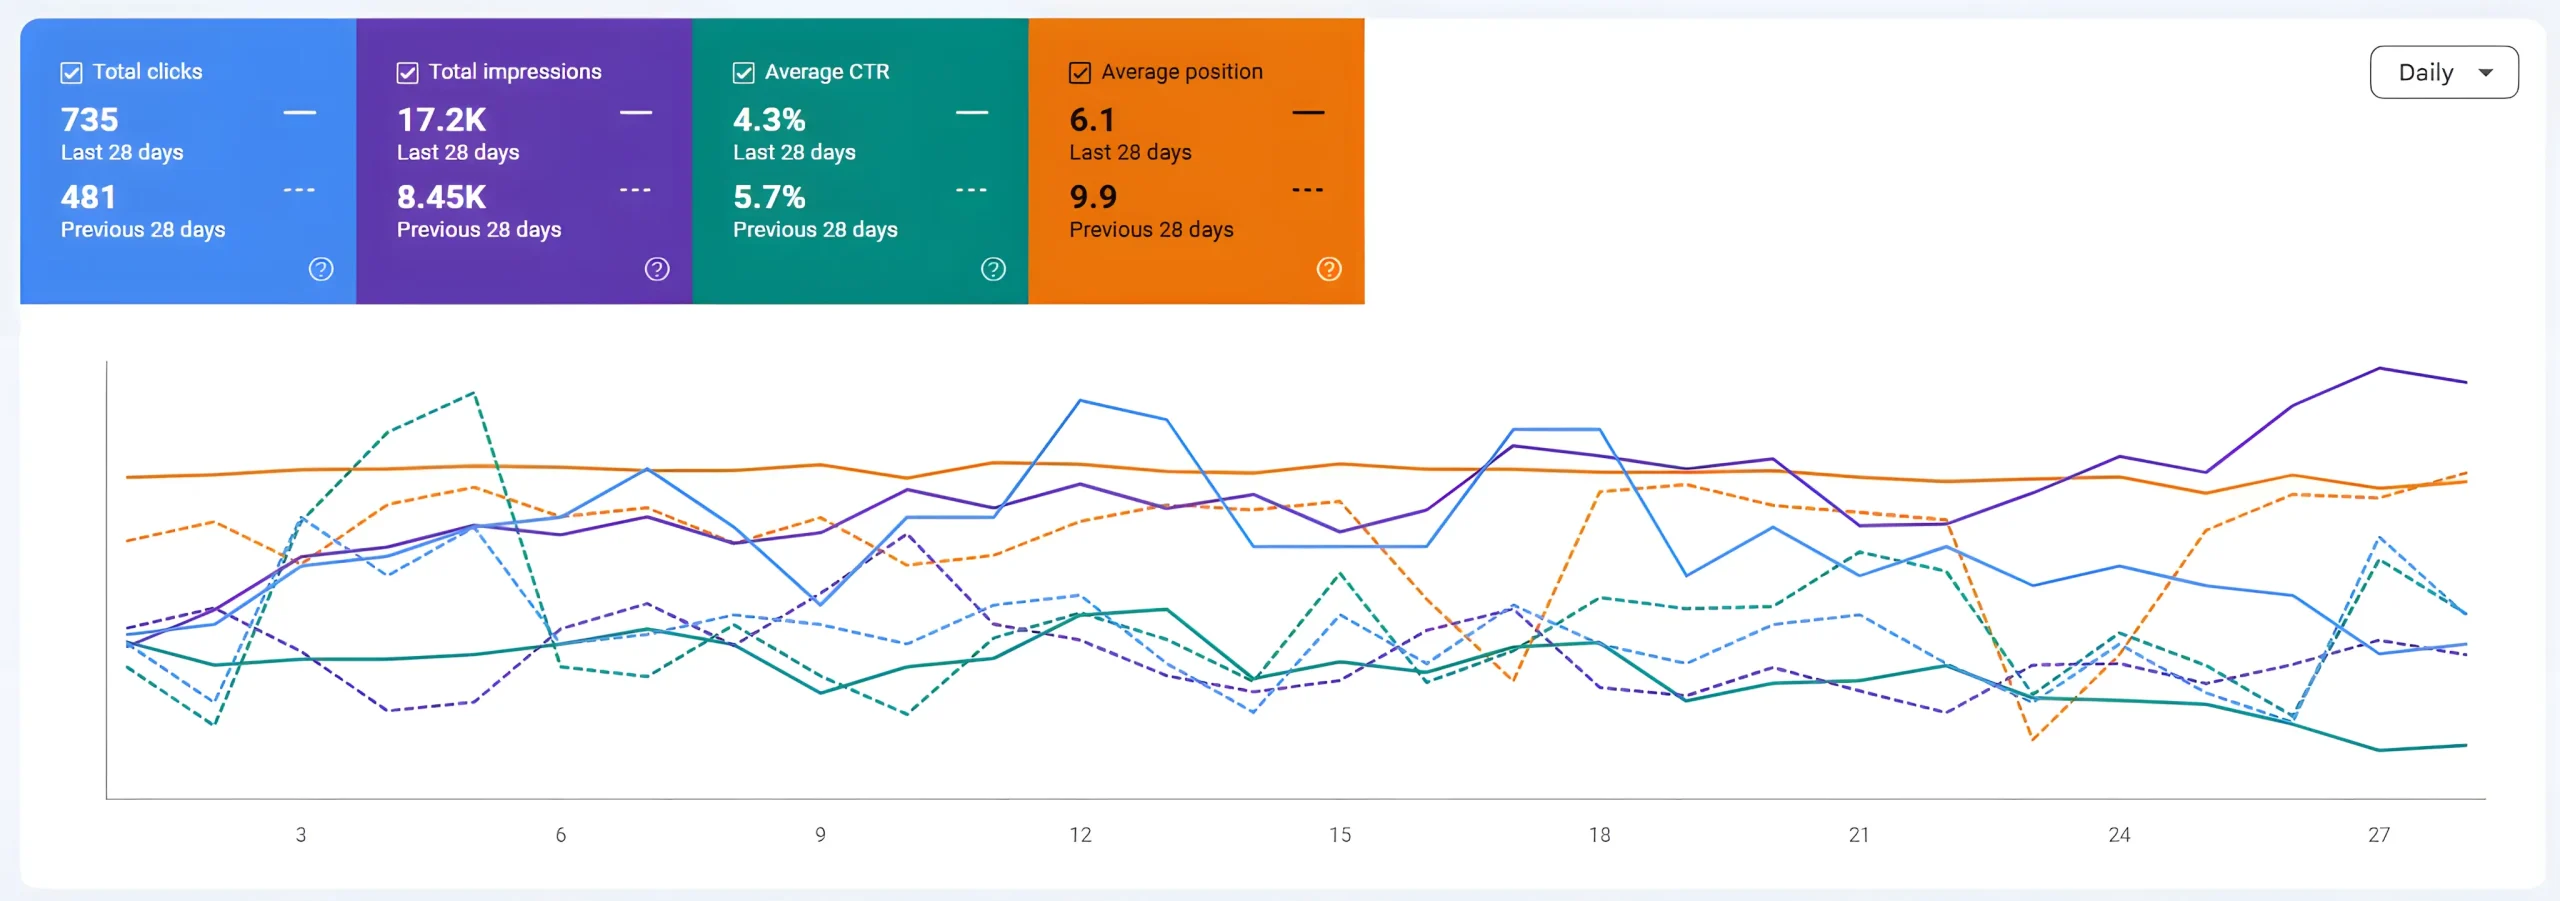Click the day 18 axis label
The height and width of the screenshot is (901, 2560).
[x=1600, y=835]
